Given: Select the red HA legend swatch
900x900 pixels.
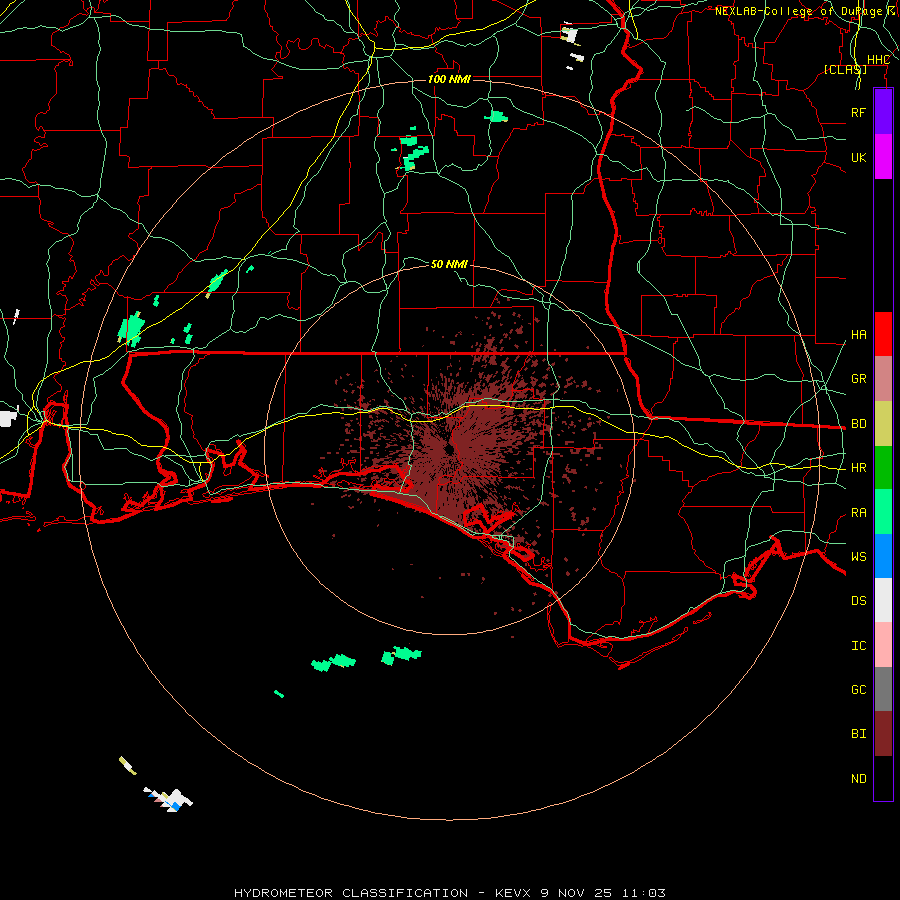Looking at the screenshot, I should (883, 334).
